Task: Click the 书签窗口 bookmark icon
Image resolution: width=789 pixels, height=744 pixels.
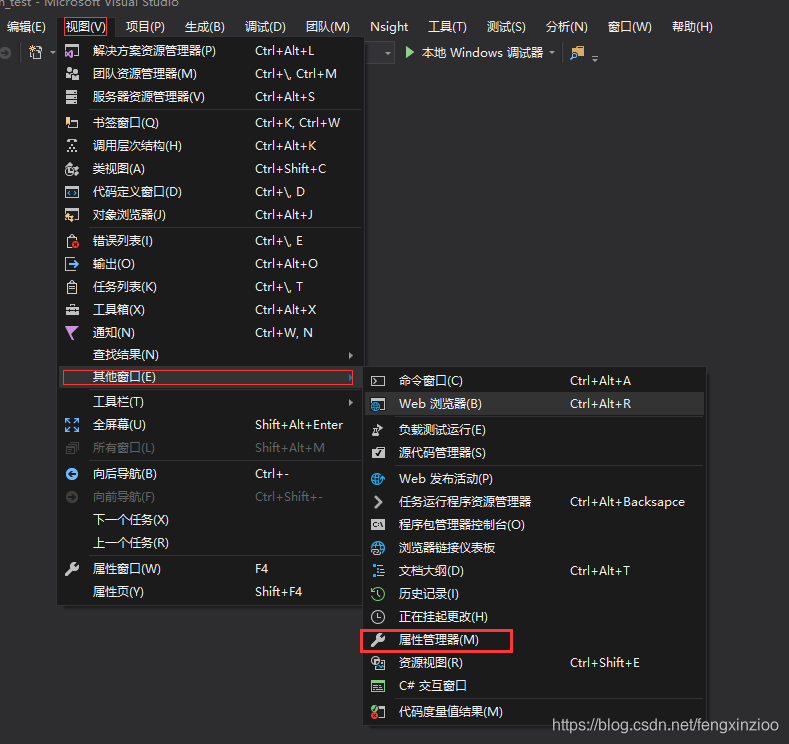Action: point(72,123)
